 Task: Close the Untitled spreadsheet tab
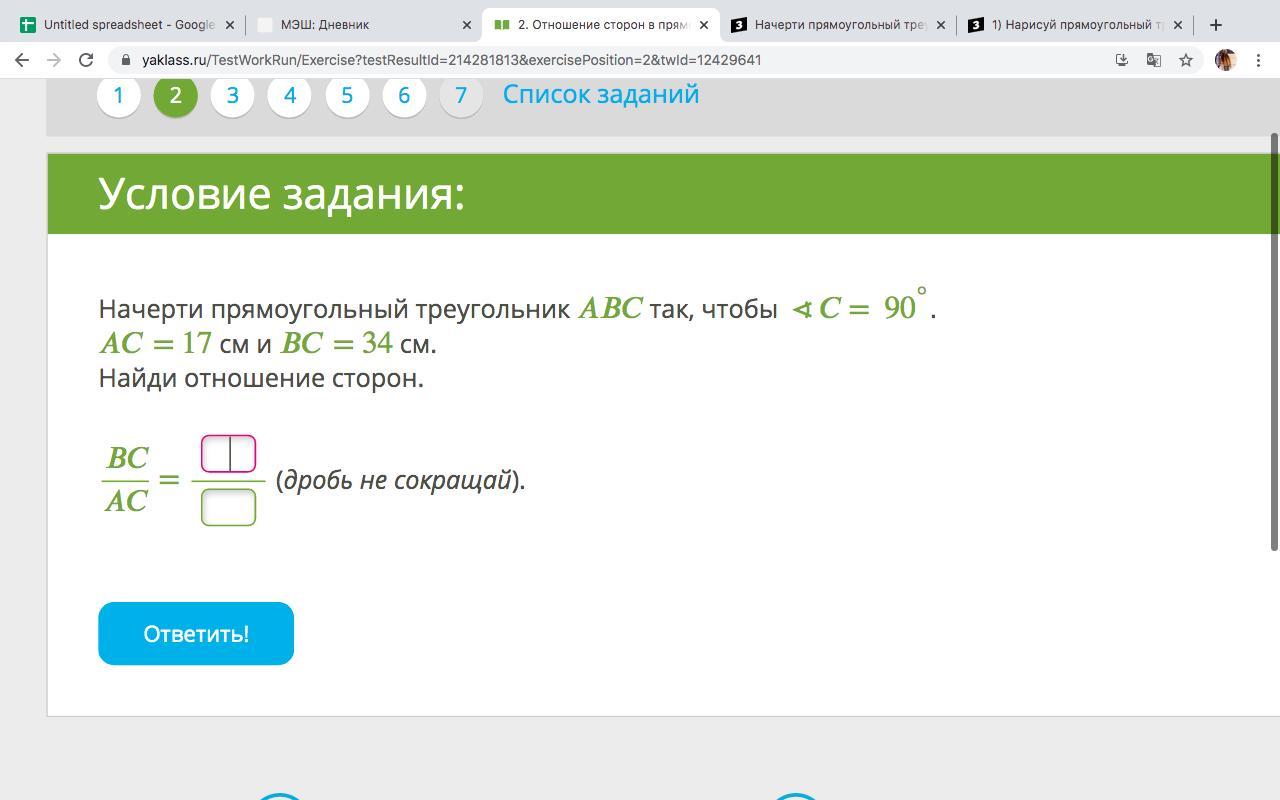coord(229,25)
